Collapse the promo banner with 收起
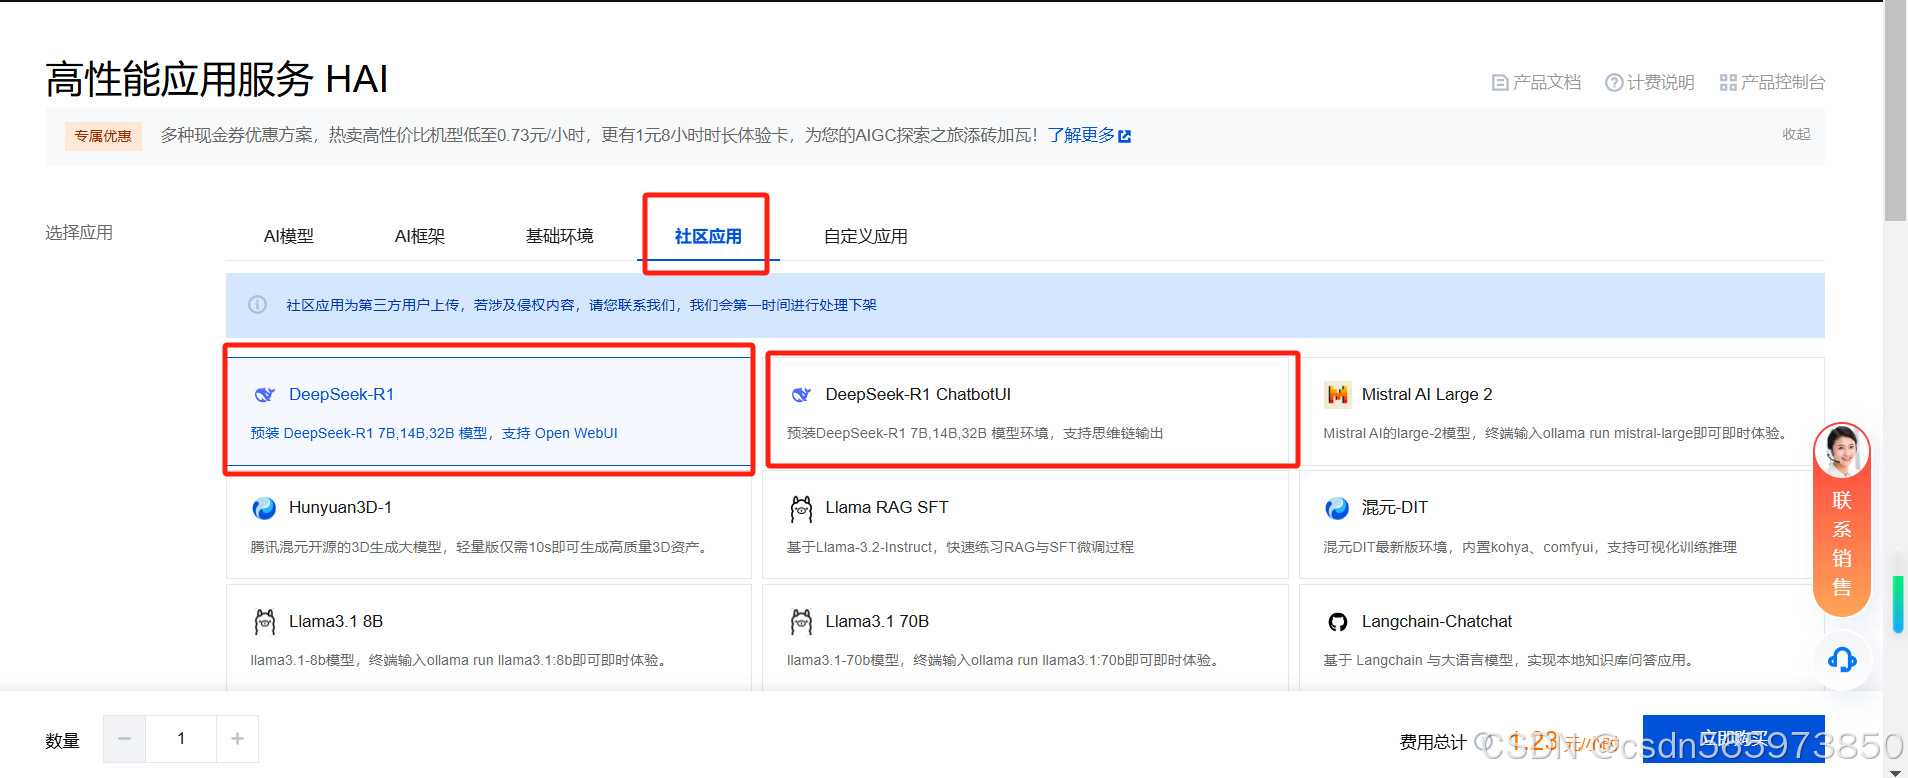Screen dimensions: 1908x778 [1796, 134]
